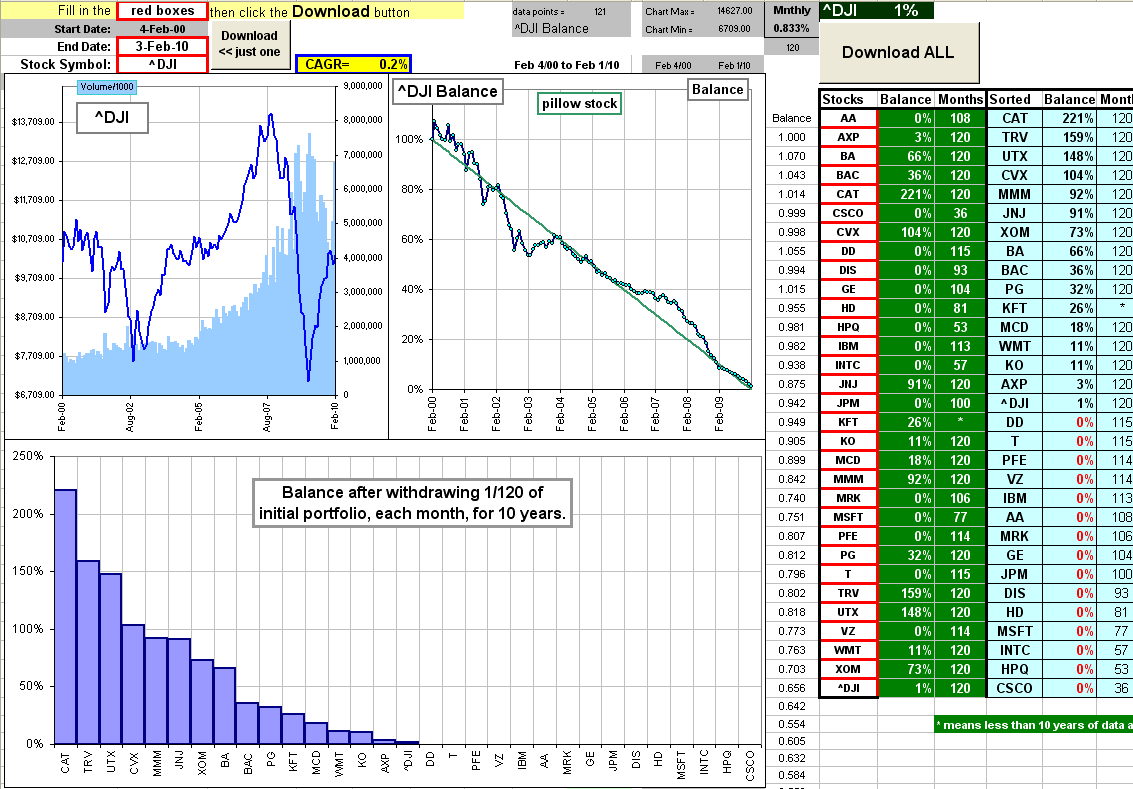The height and width of the screenshot is (789, 1133).
Task: Click the TRV bar in bar chart
Action: [88, 652]
